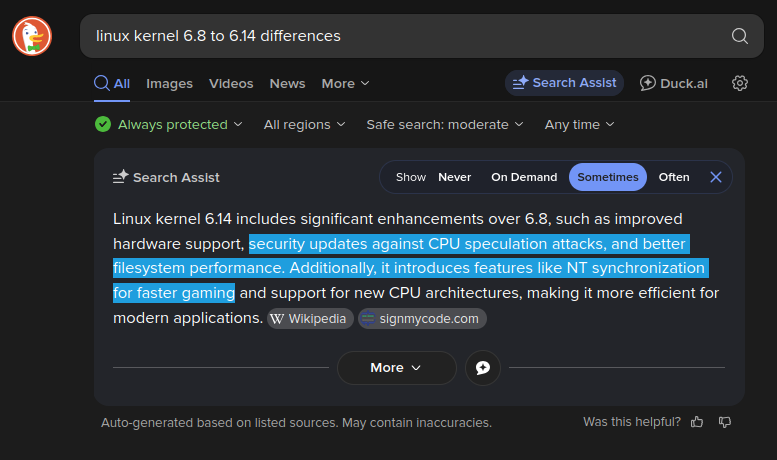Switch to the News tab
The width and height of the screenshot is (777, 460).
coord(287,84)
